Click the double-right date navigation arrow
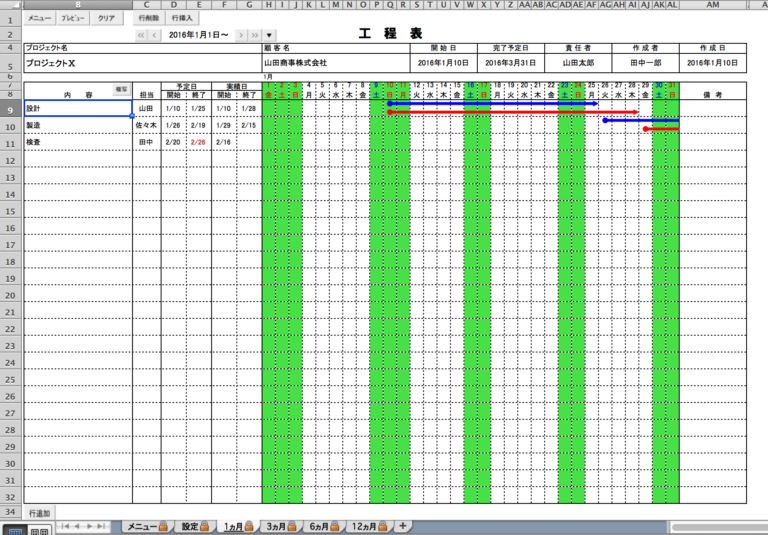768x535 pixels. click(x=254, y=35)
